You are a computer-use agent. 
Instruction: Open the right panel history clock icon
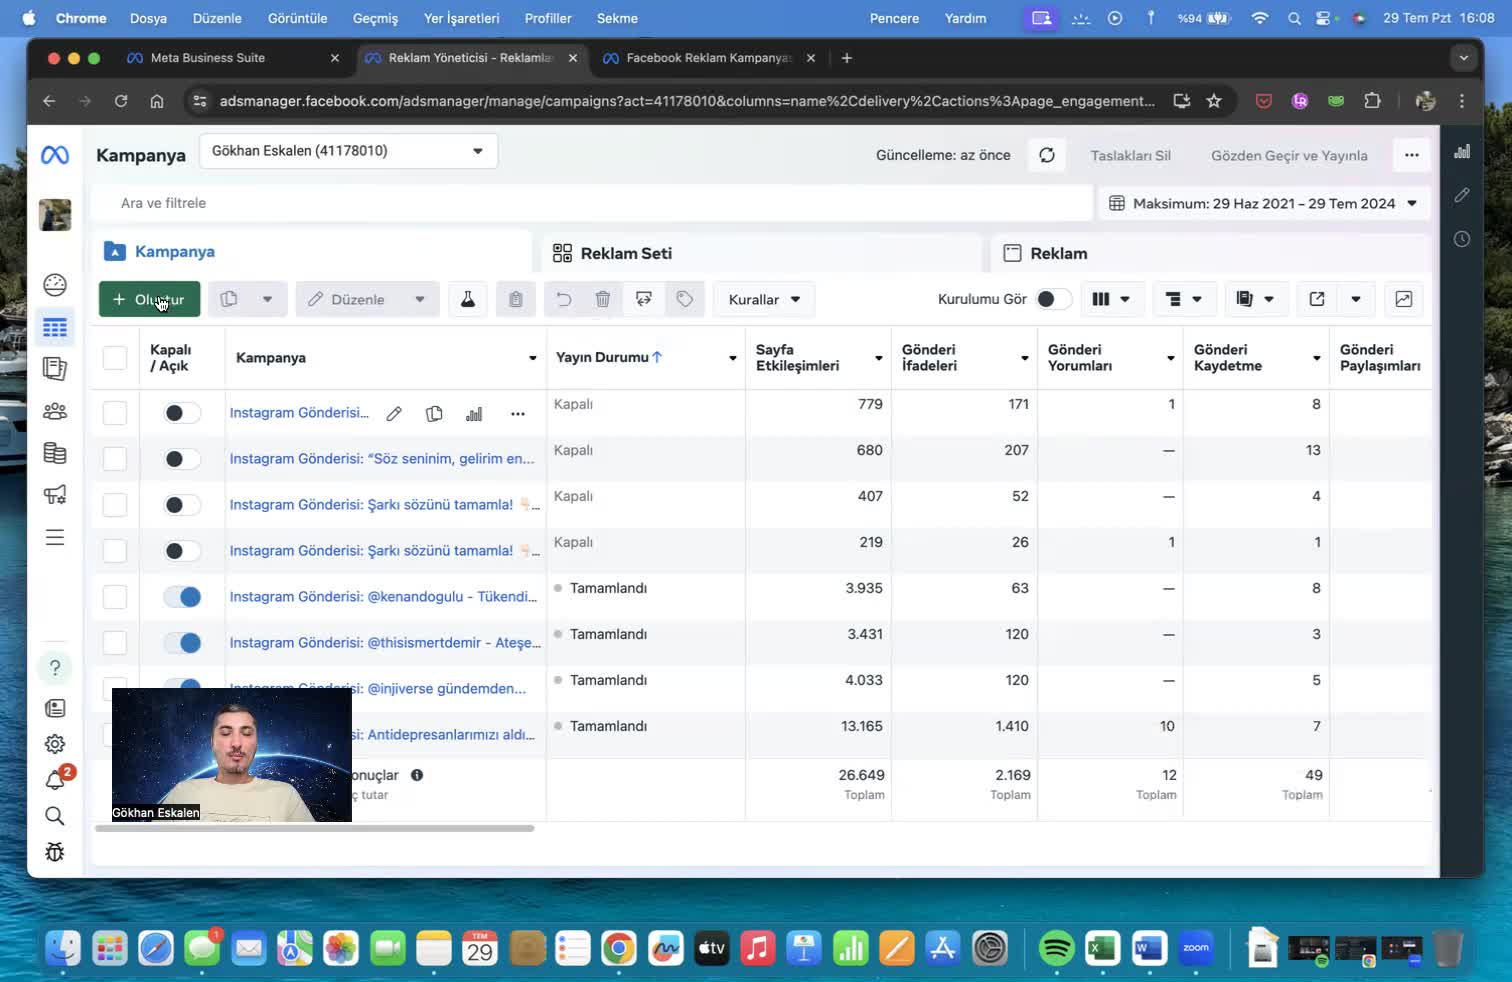1462,239
